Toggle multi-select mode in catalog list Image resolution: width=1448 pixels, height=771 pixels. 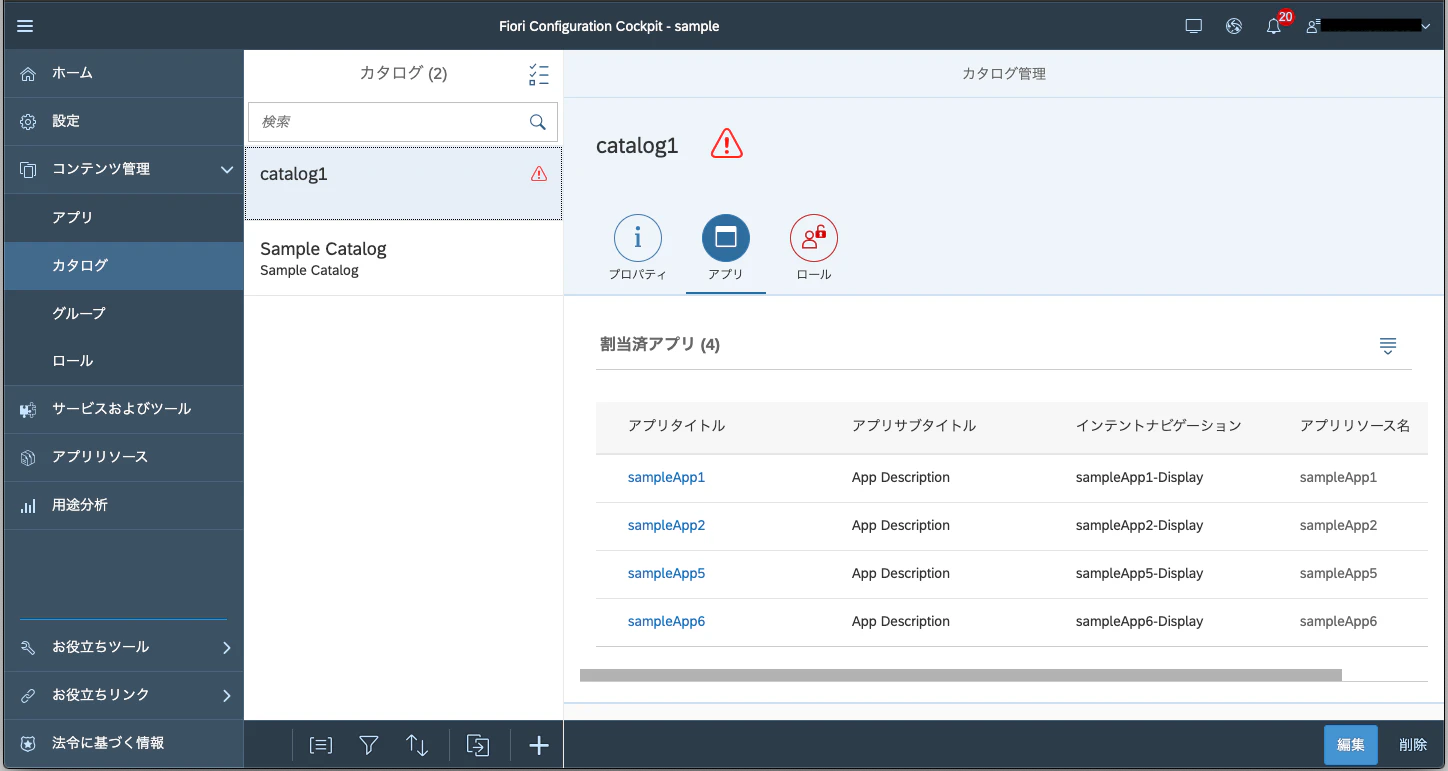point(539,74)
